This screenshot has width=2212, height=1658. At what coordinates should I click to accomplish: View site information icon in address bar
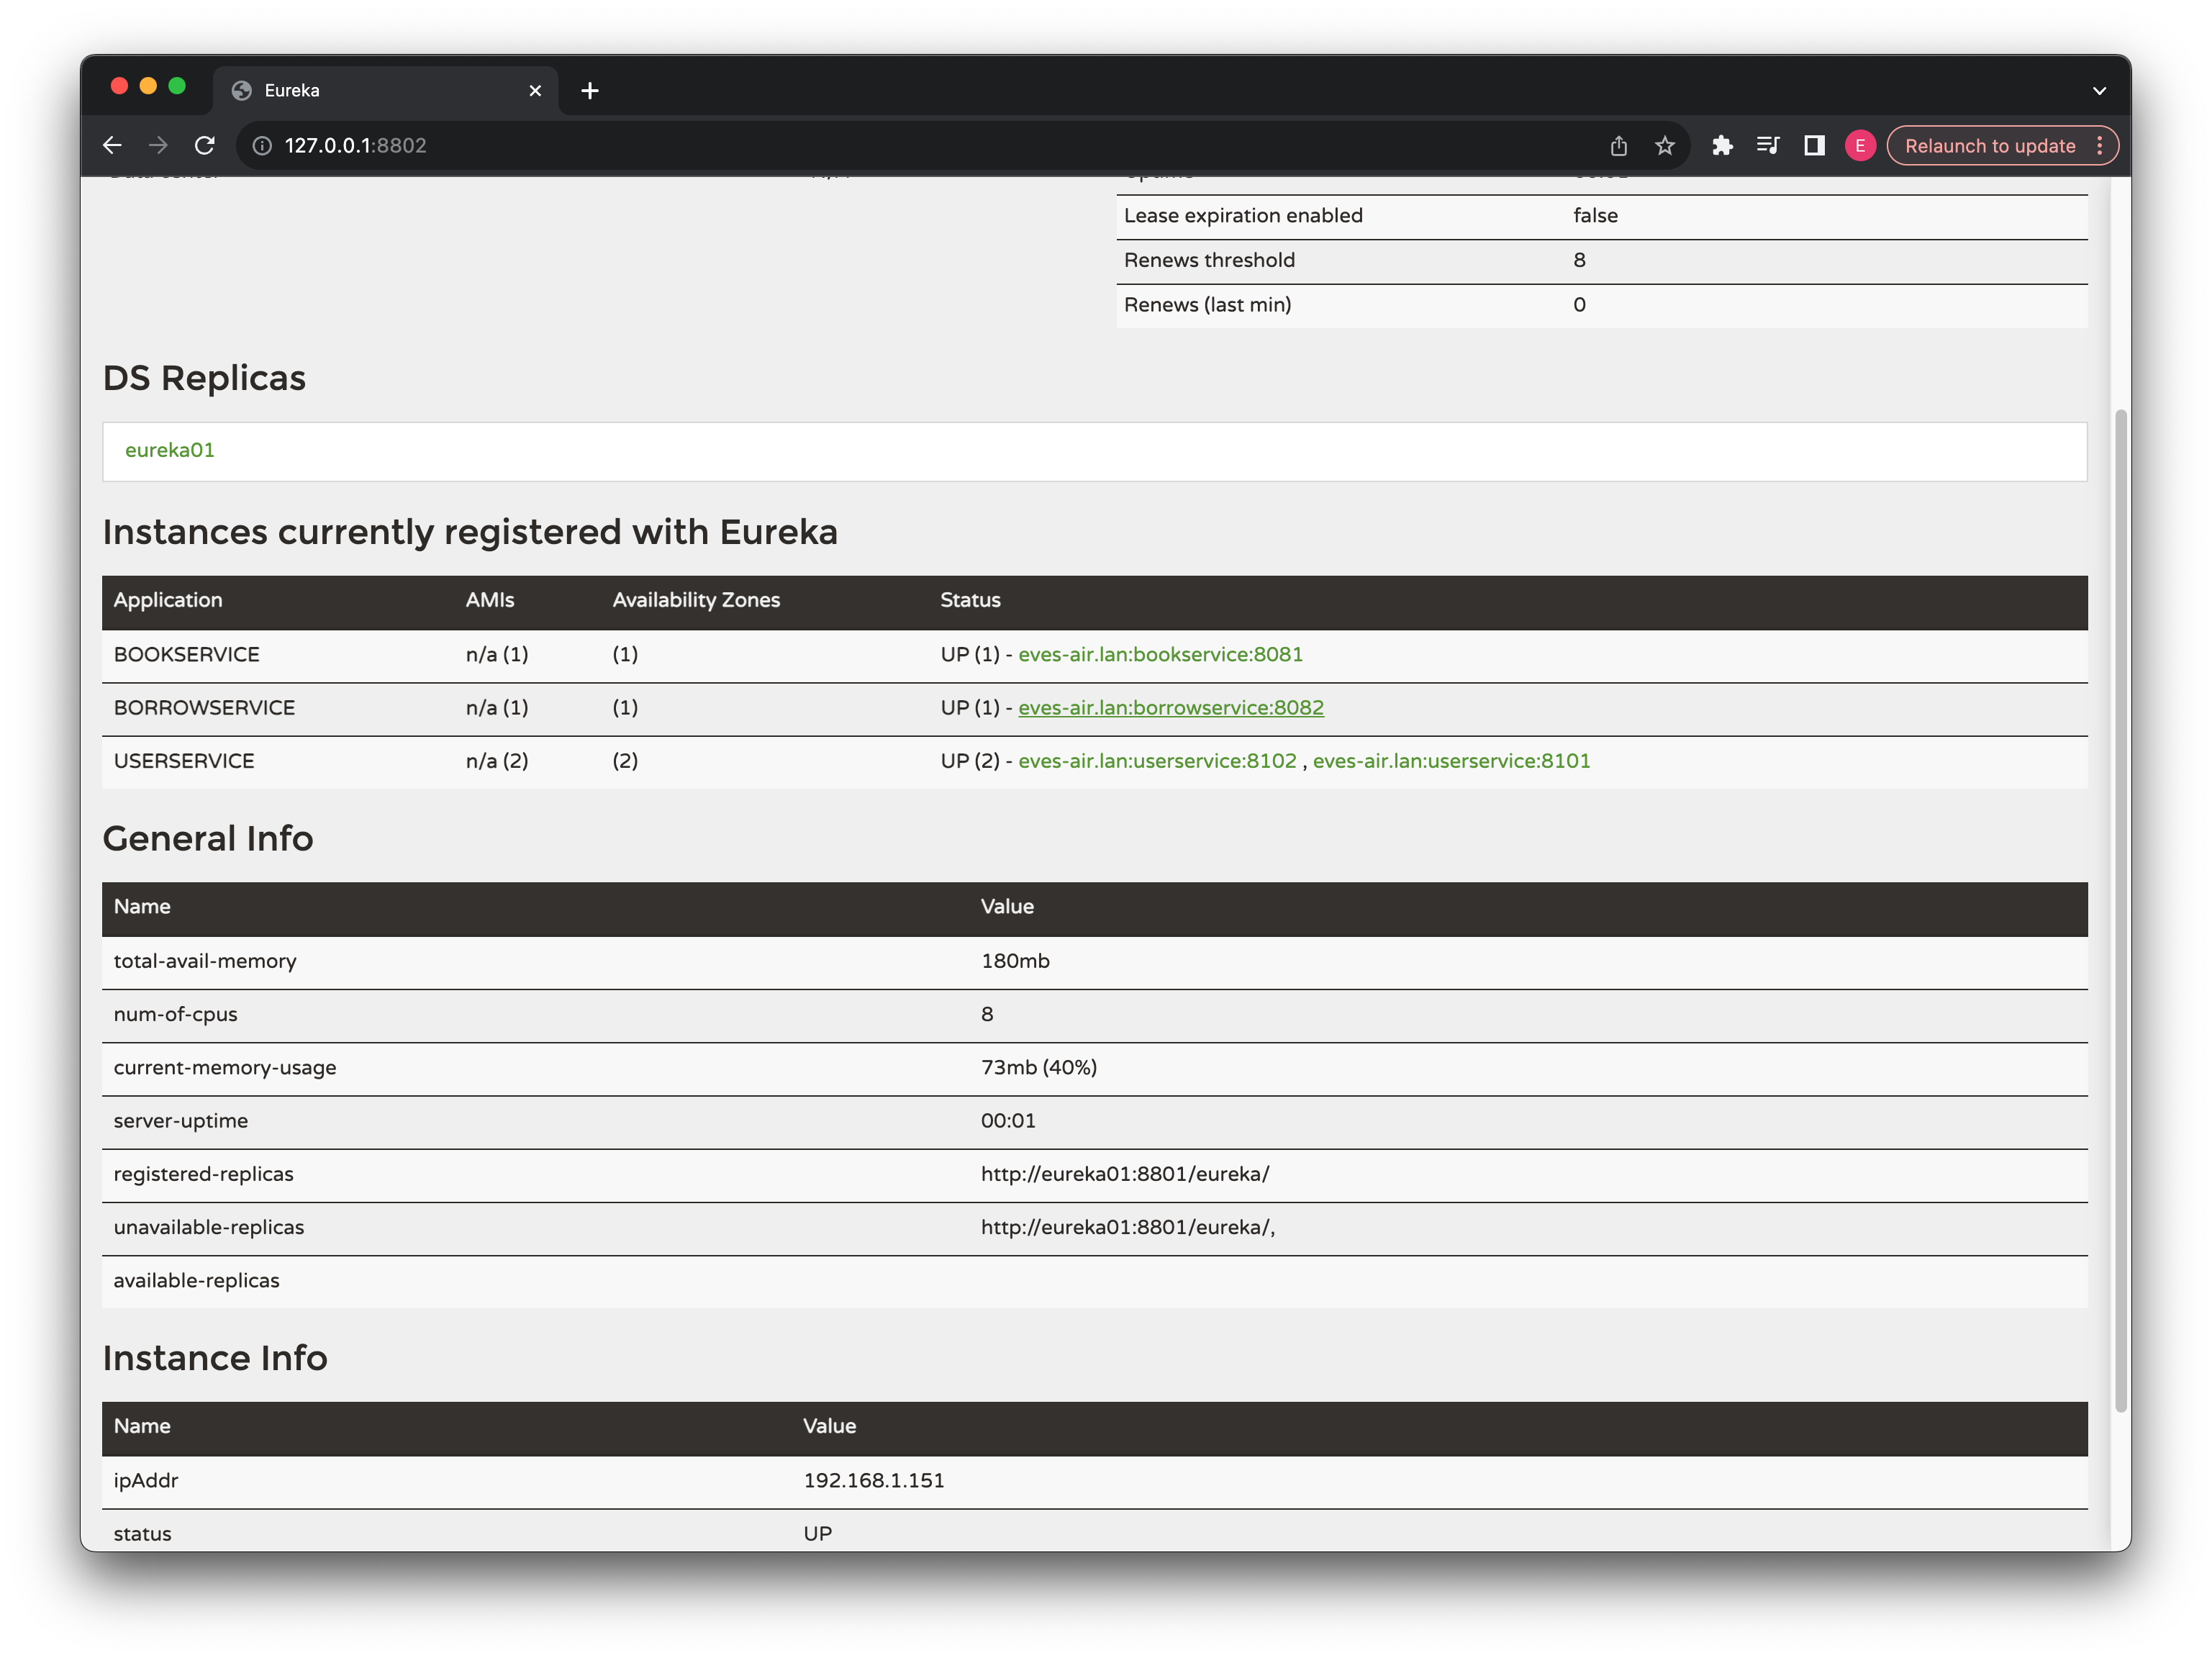(262, 146)
